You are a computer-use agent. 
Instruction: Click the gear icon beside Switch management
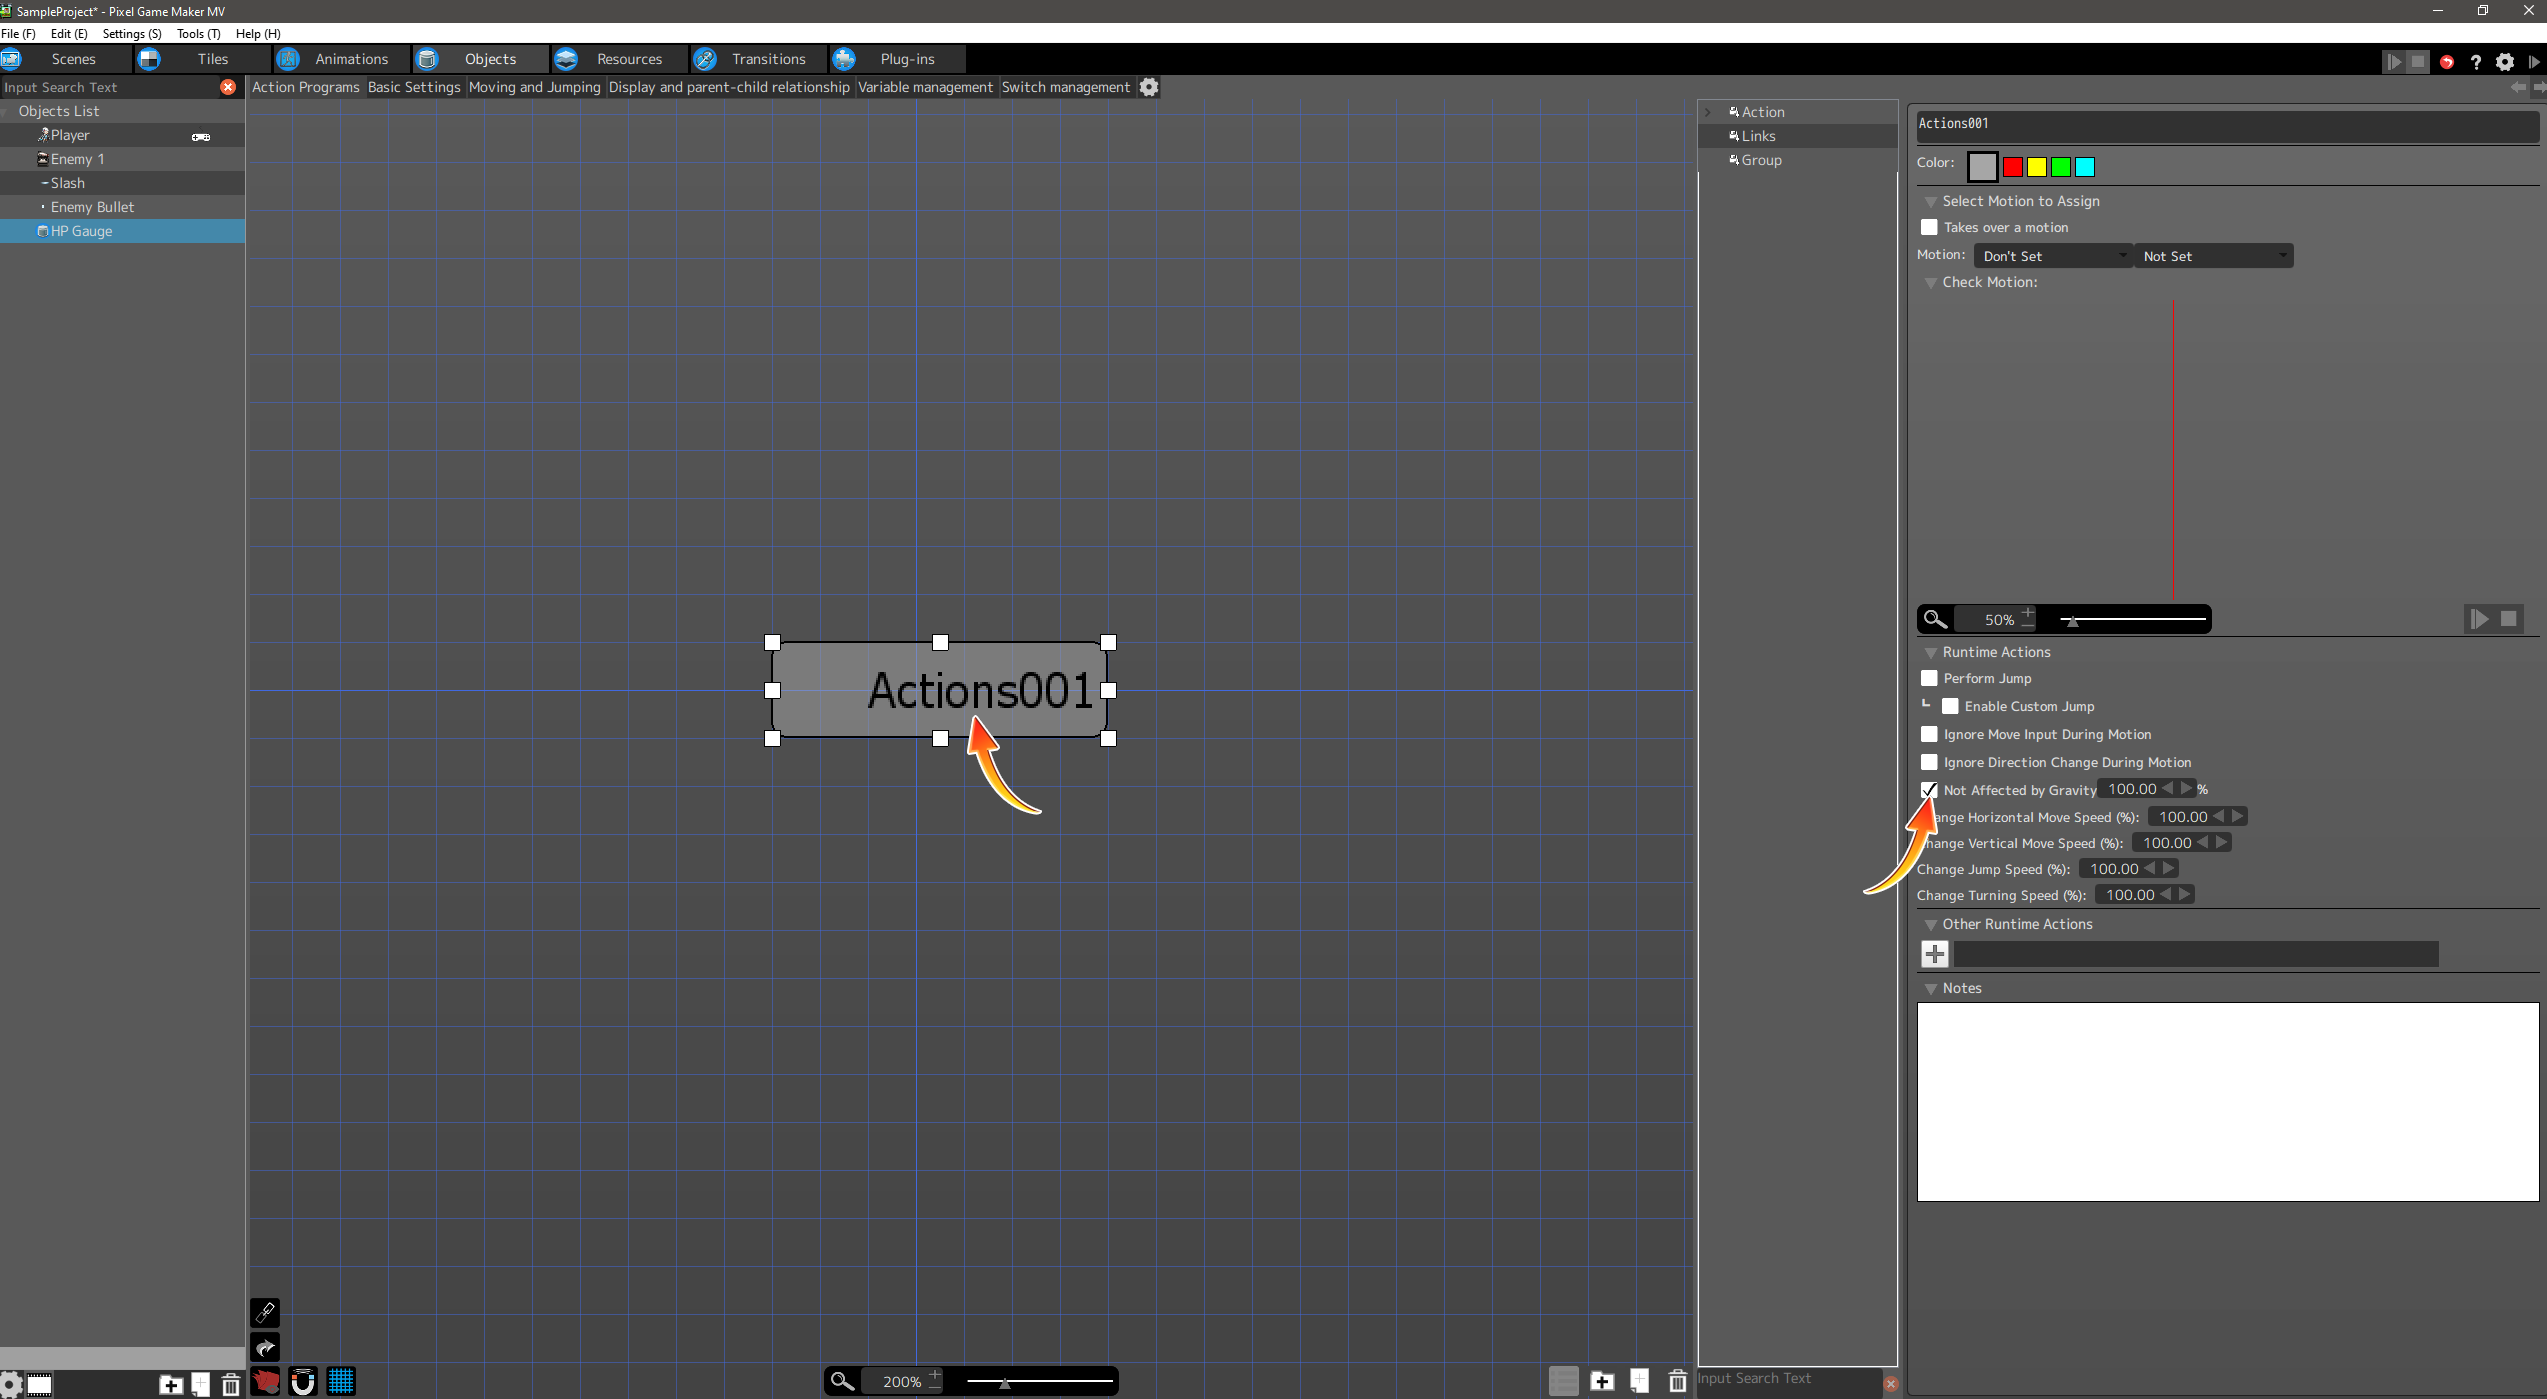[1149, 87]
